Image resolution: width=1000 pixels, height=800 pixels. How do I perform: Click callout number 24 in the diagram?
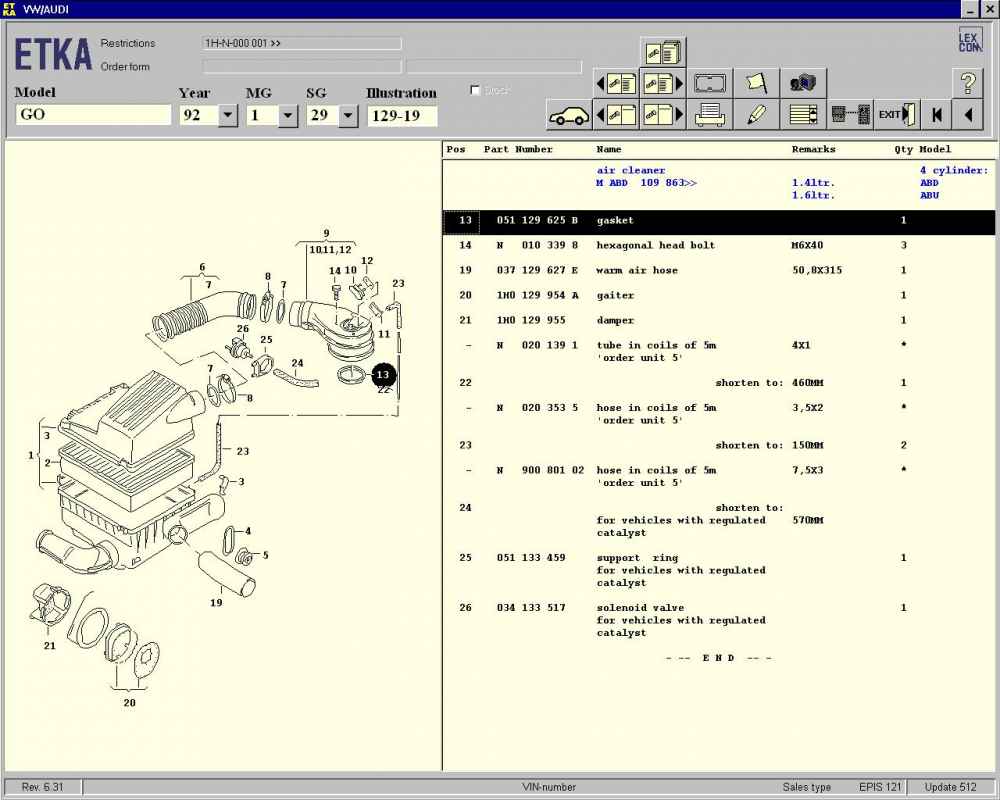(x=298, y=363)
